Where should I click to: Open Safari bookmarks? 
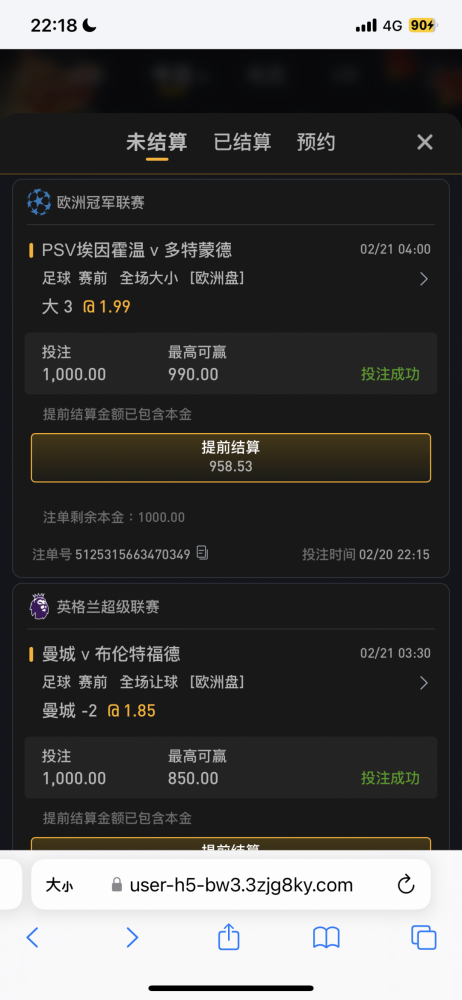click(x=326, y=938)
